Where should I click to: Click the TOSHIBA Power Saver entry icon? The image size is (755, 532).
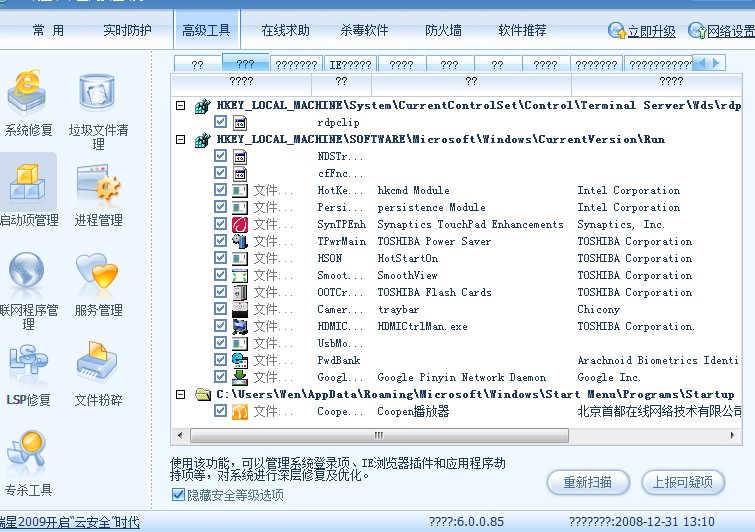pos(240,241)
